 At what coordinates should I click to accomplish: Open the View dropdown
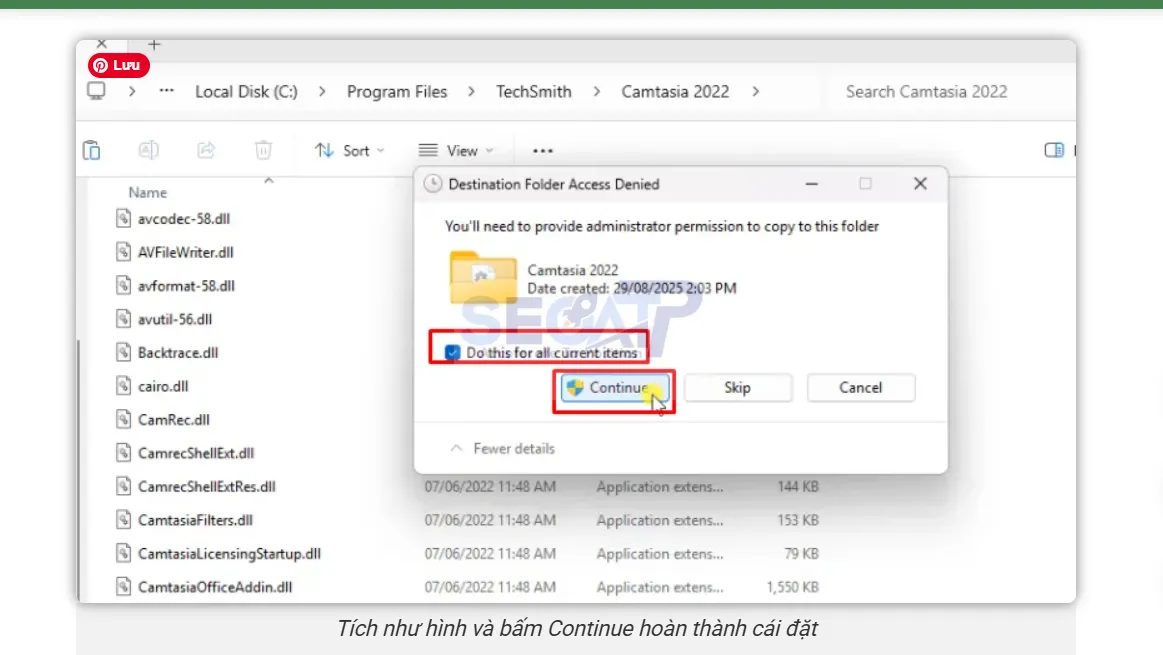point(456,149)
